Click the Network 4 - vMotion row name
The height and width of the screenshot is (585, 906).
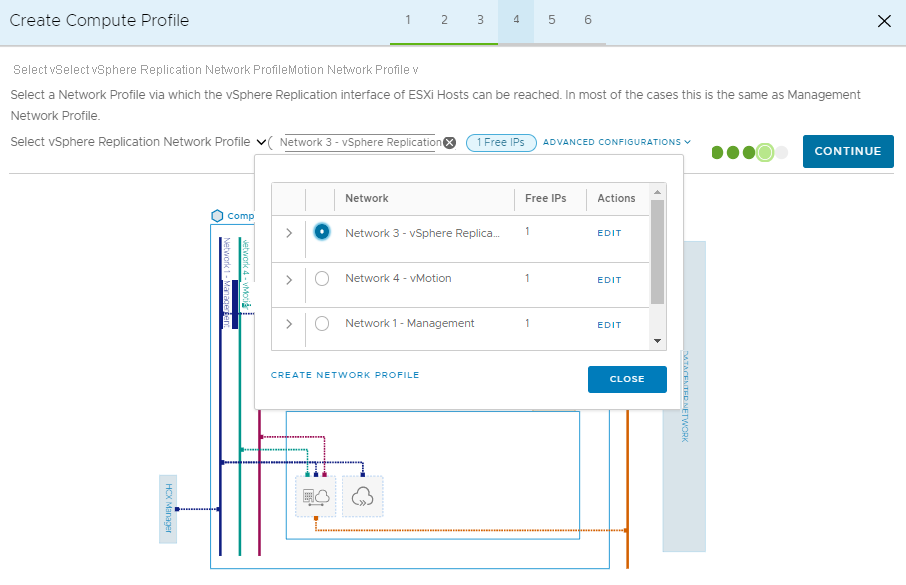(398, 278)
